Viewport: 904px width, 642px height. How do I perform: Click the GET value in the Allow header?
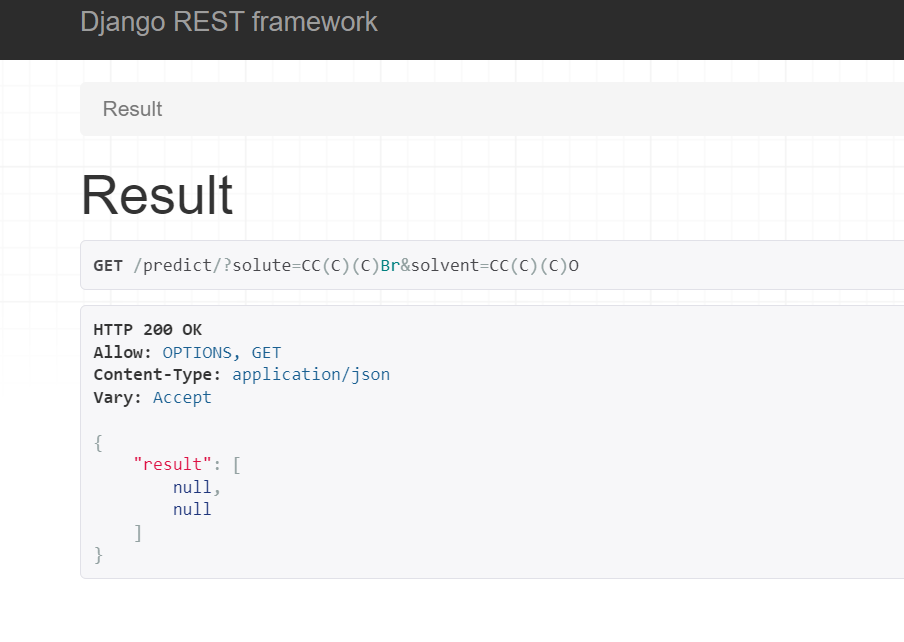tap(266, 352)
